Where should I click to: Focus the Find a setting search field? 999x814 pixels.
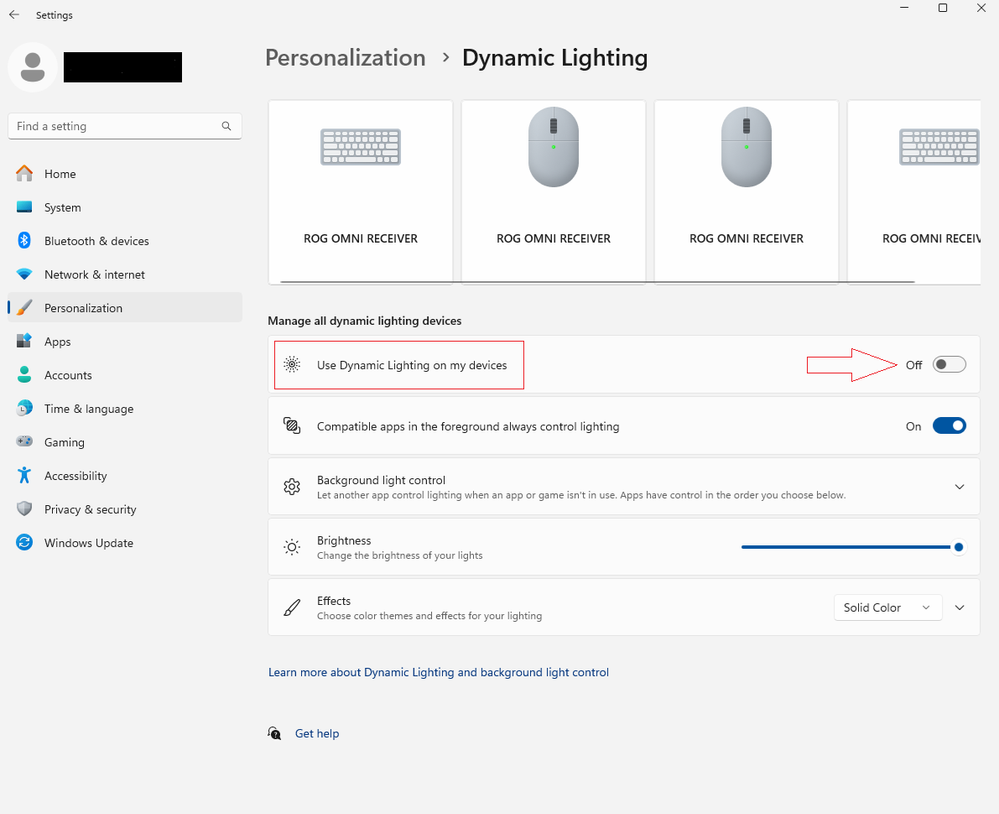pos(125,126)
